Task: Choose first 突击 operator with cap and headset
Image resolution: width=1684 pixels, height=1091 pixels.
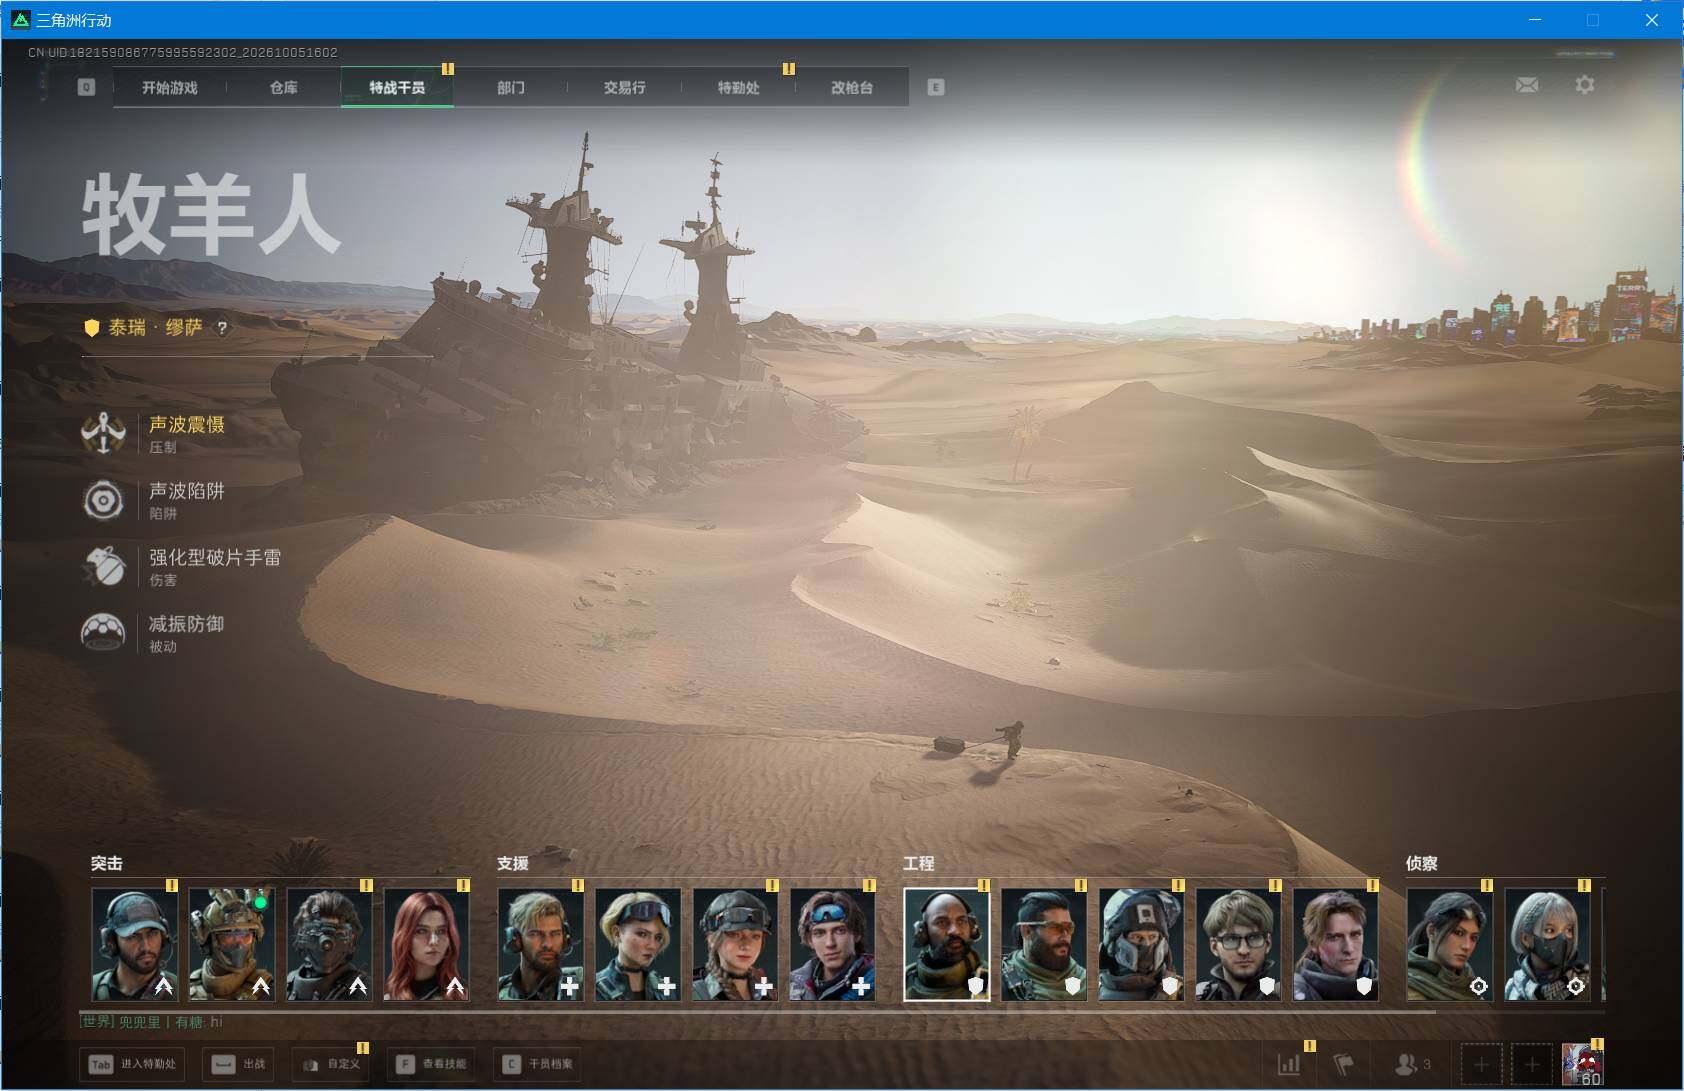Action: pos(135,944)
